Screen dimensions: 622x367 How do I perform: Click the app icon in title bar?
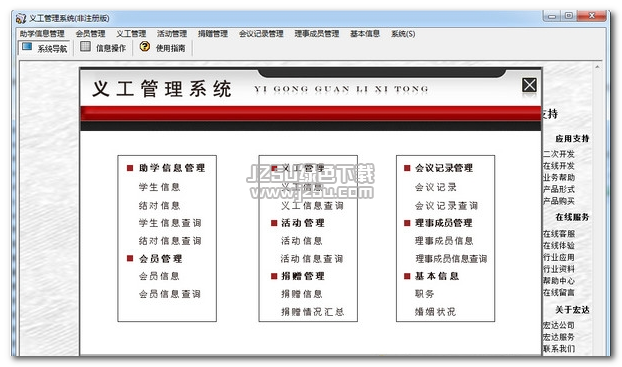point(21,18)
